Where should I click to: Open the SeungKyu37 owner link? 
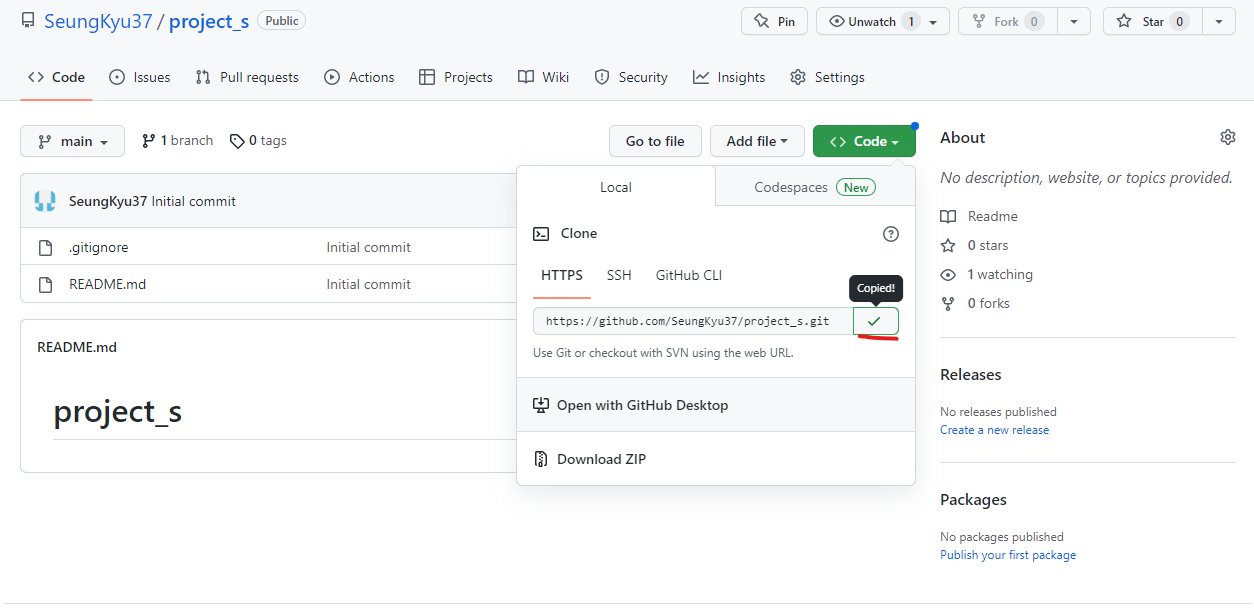click(98, 21)
